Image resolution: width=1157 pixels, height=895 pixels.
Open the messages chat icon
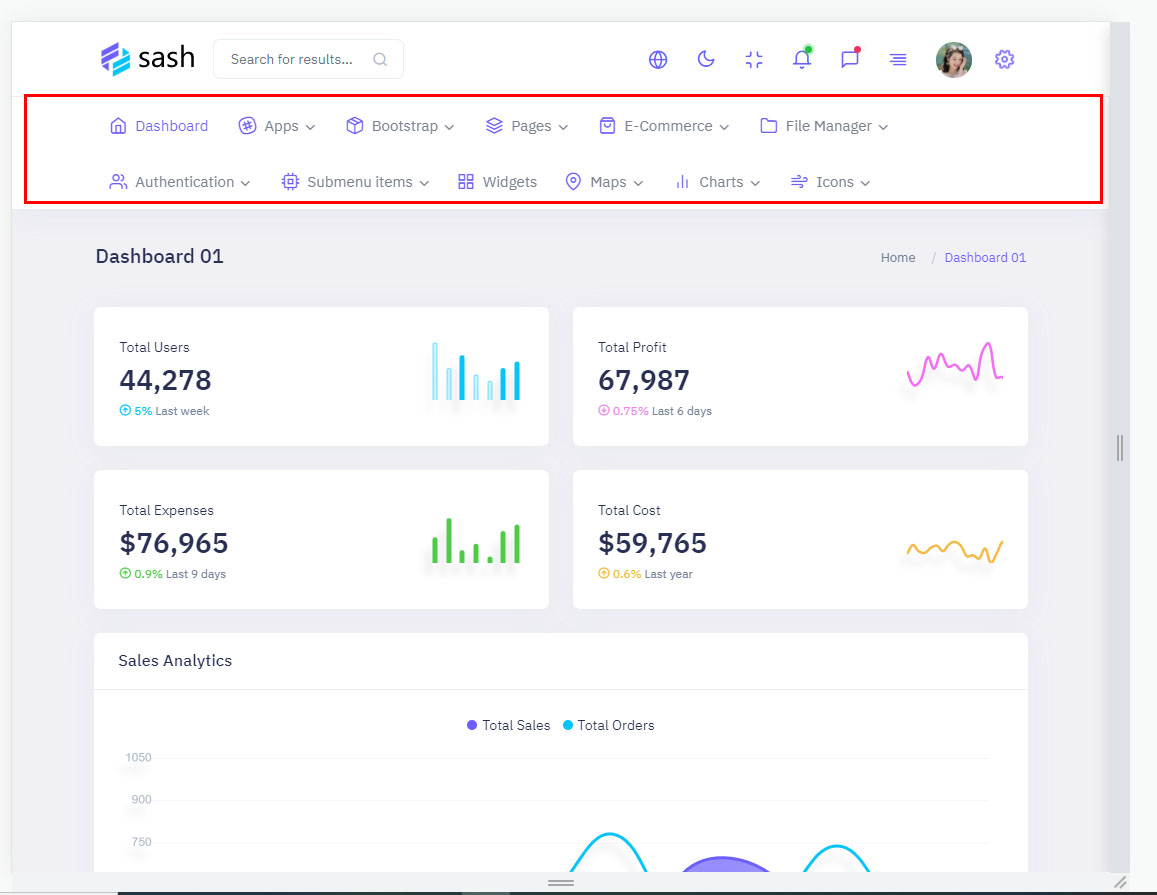(x=850, y=60)
